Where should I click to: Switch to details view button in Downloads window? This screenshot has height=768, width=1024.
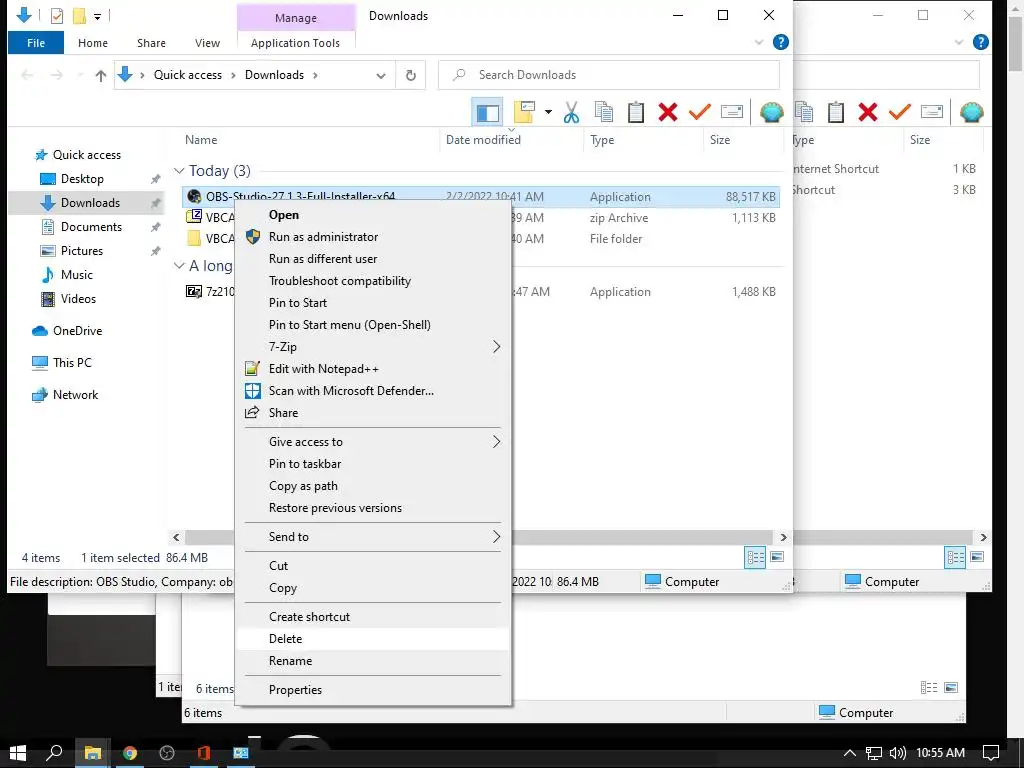point(756,558)
